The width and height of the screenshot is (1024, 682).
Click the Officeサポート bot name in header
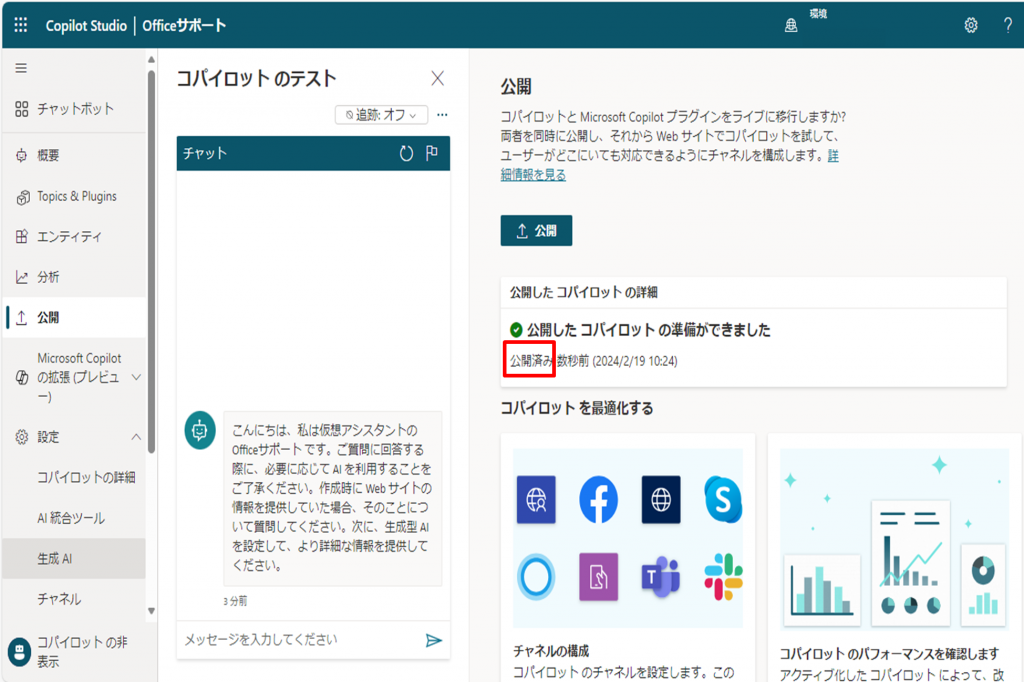pyautogui.click(x=184, y=25)
